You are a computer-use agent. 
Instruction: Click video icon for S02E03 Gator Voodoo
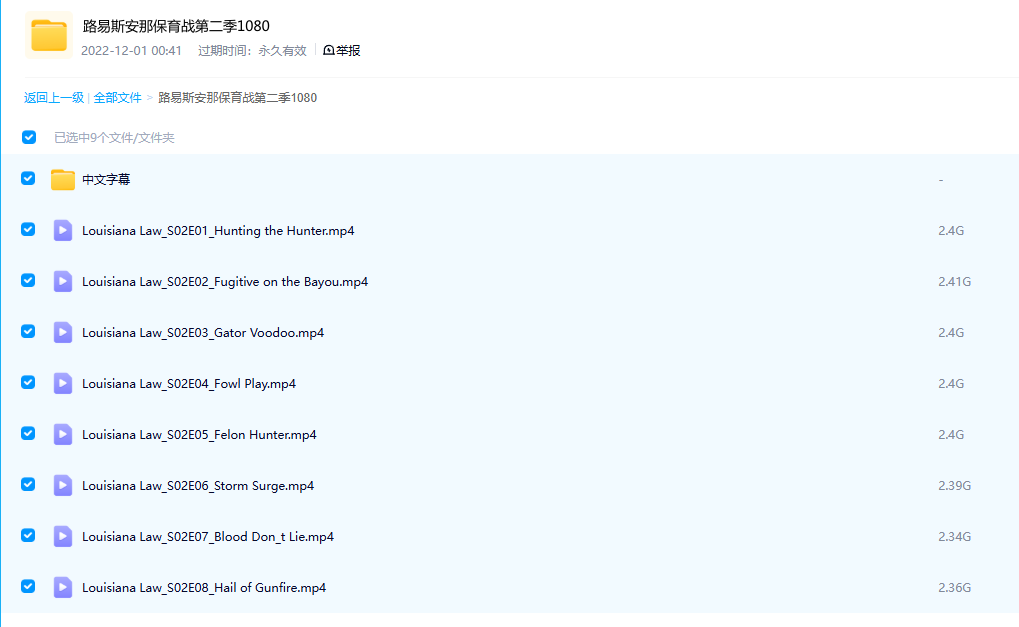coord(63,333)
